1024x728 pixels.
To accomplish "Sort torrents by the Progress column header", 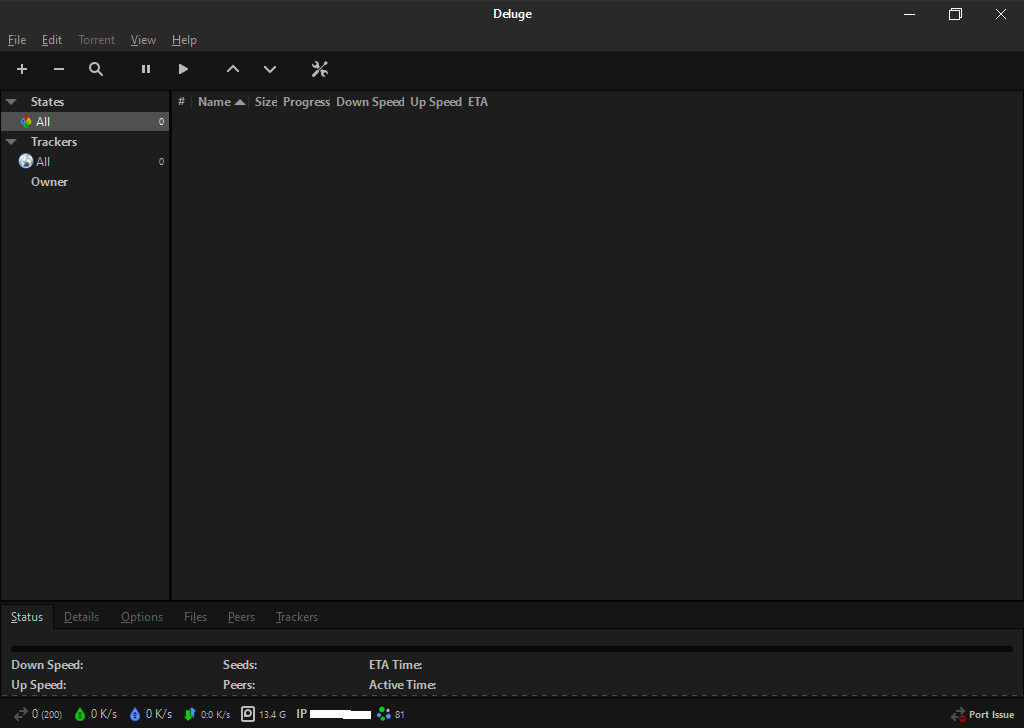I will pos(306,102).
